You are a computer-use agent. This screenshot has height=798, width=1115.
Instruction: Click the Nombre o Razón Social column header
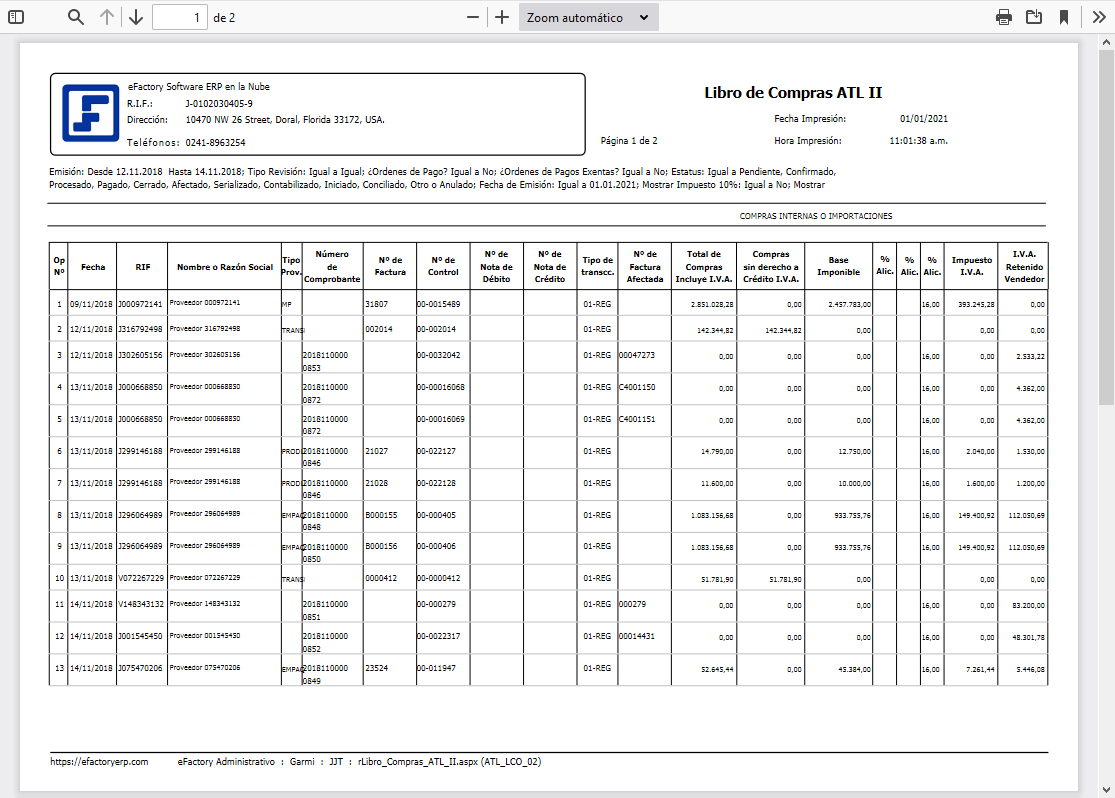pyautogui.click(x=224, y=267)
